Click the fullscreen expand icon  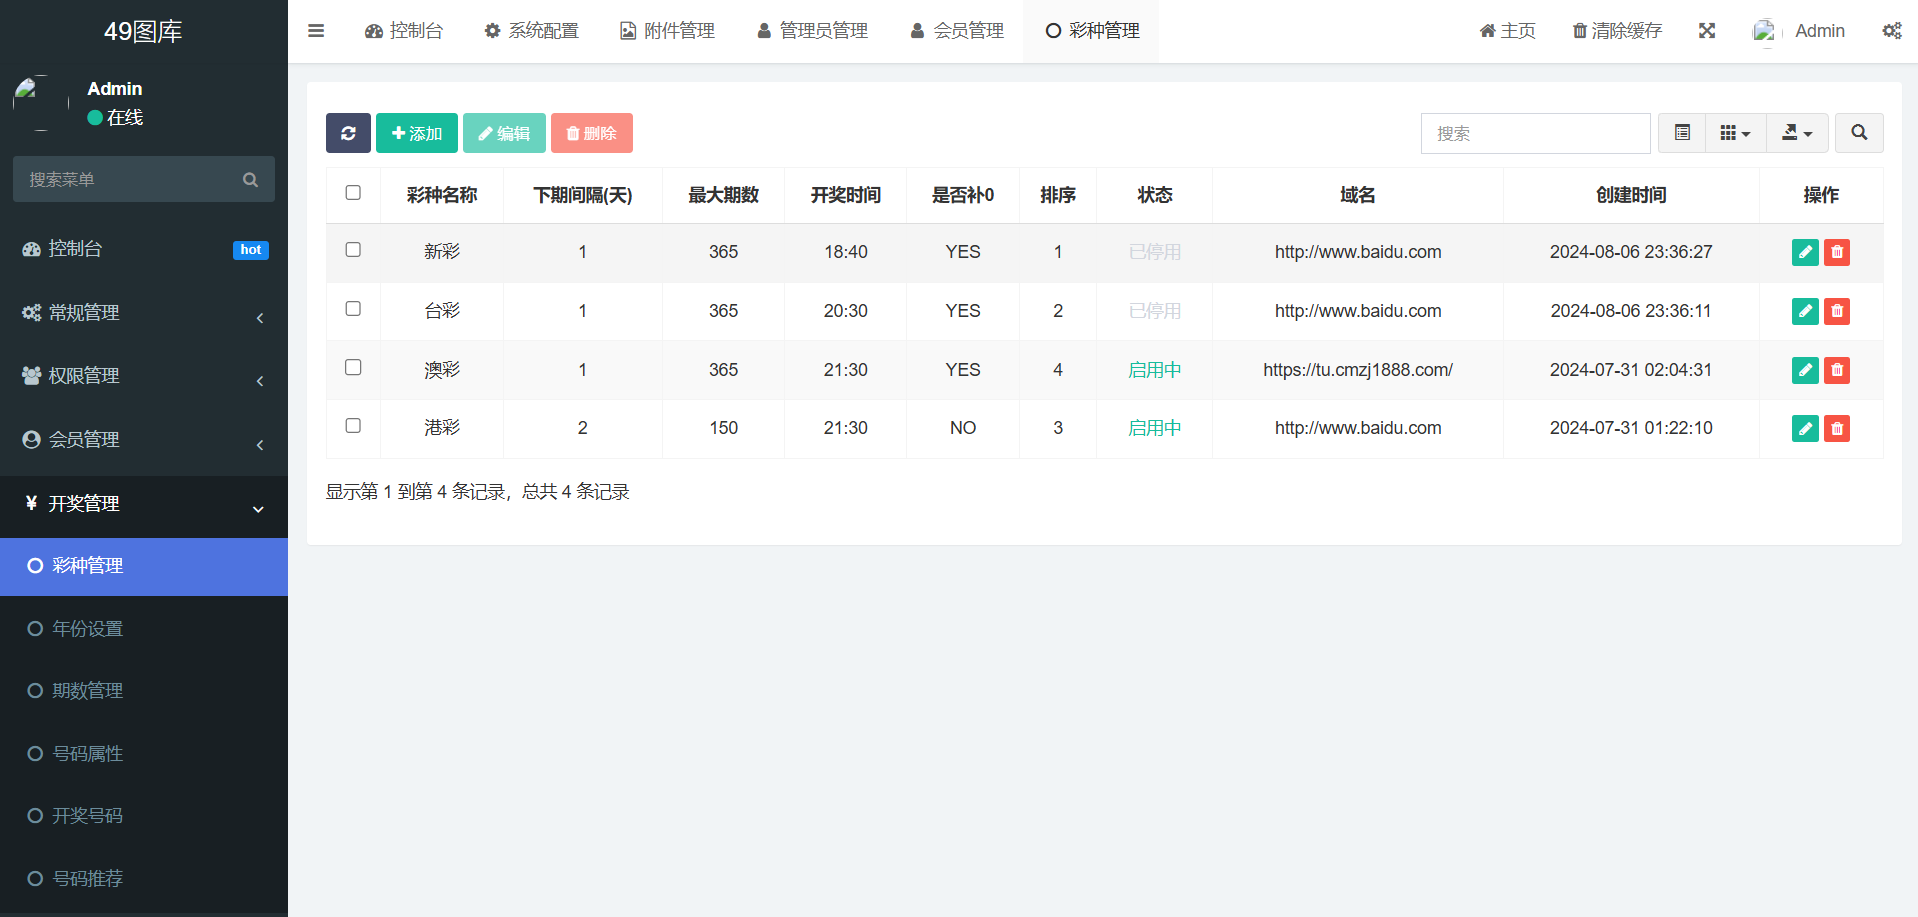click(1707, 31)
